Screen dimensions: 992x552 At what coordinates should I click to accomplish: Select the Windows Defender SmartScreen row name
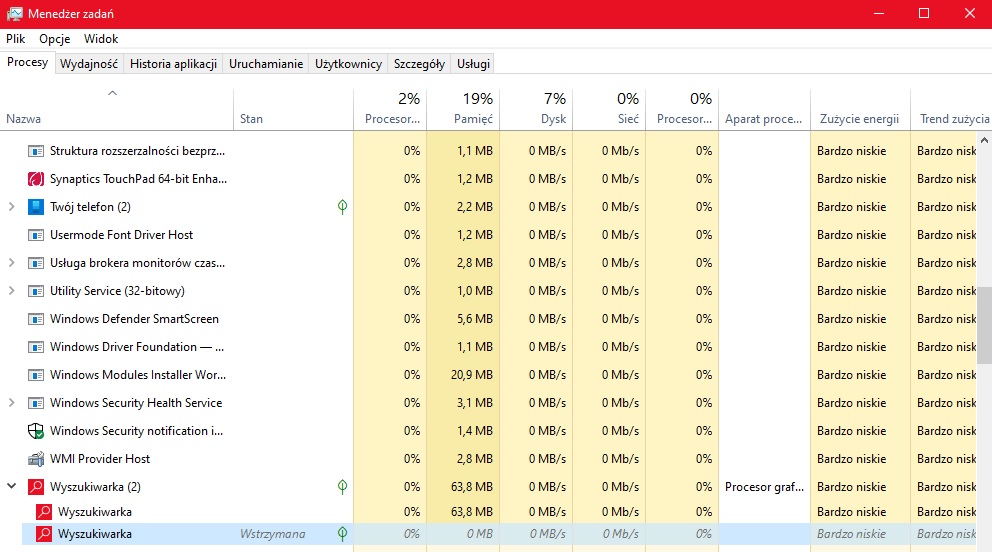(x=134, y=319)
